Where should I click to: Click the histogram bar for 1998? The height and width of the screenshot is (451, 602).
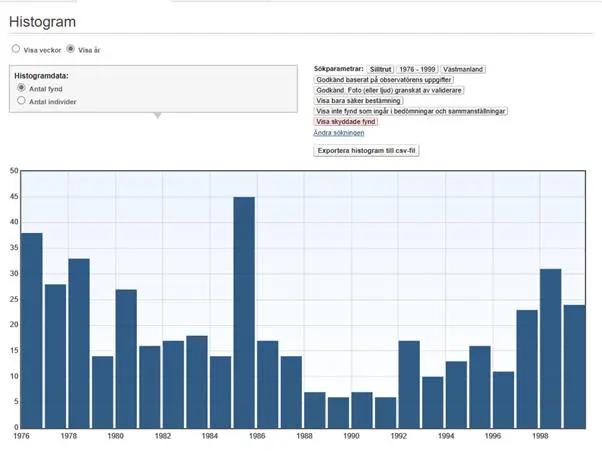[x=551, y=348]
